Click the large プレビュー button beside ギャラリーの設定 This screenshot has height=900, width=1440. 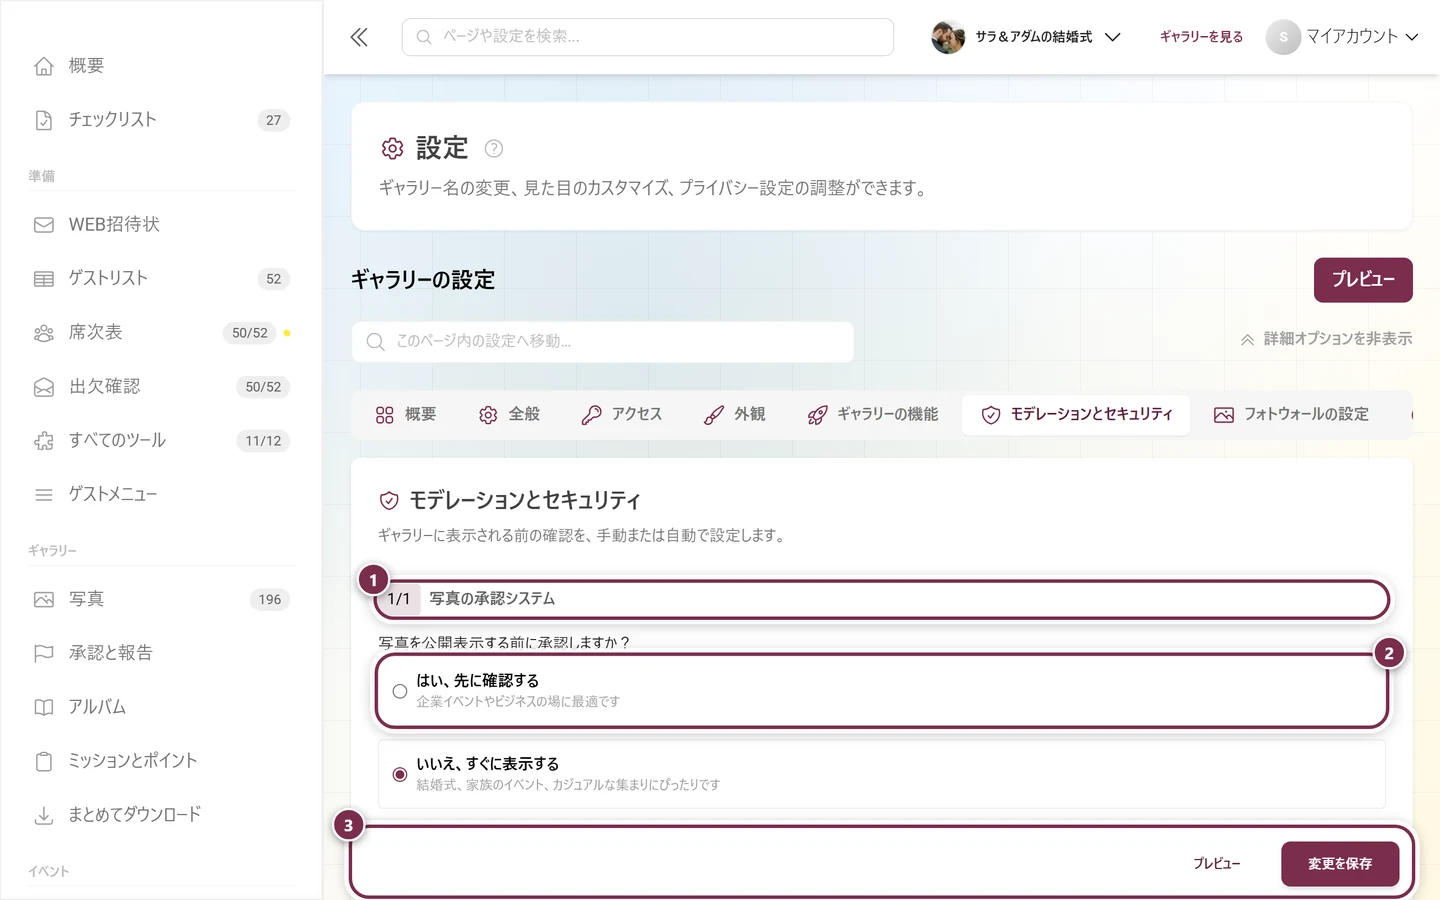[x=1363, y=280]
